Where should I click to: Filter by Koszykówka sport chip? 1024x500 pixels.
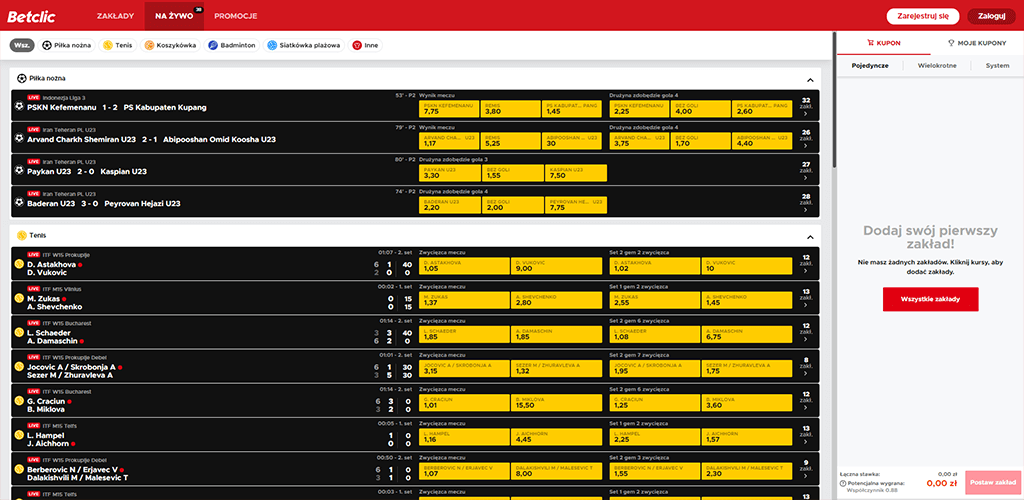[171, 46]
